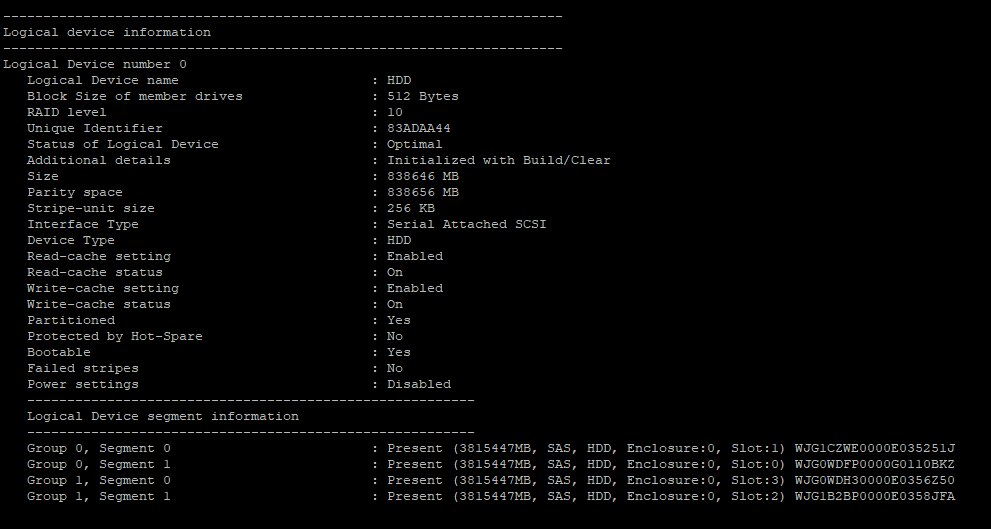
Task: Click the Partitioned value 'Yes'
Action: pos(399,320)
